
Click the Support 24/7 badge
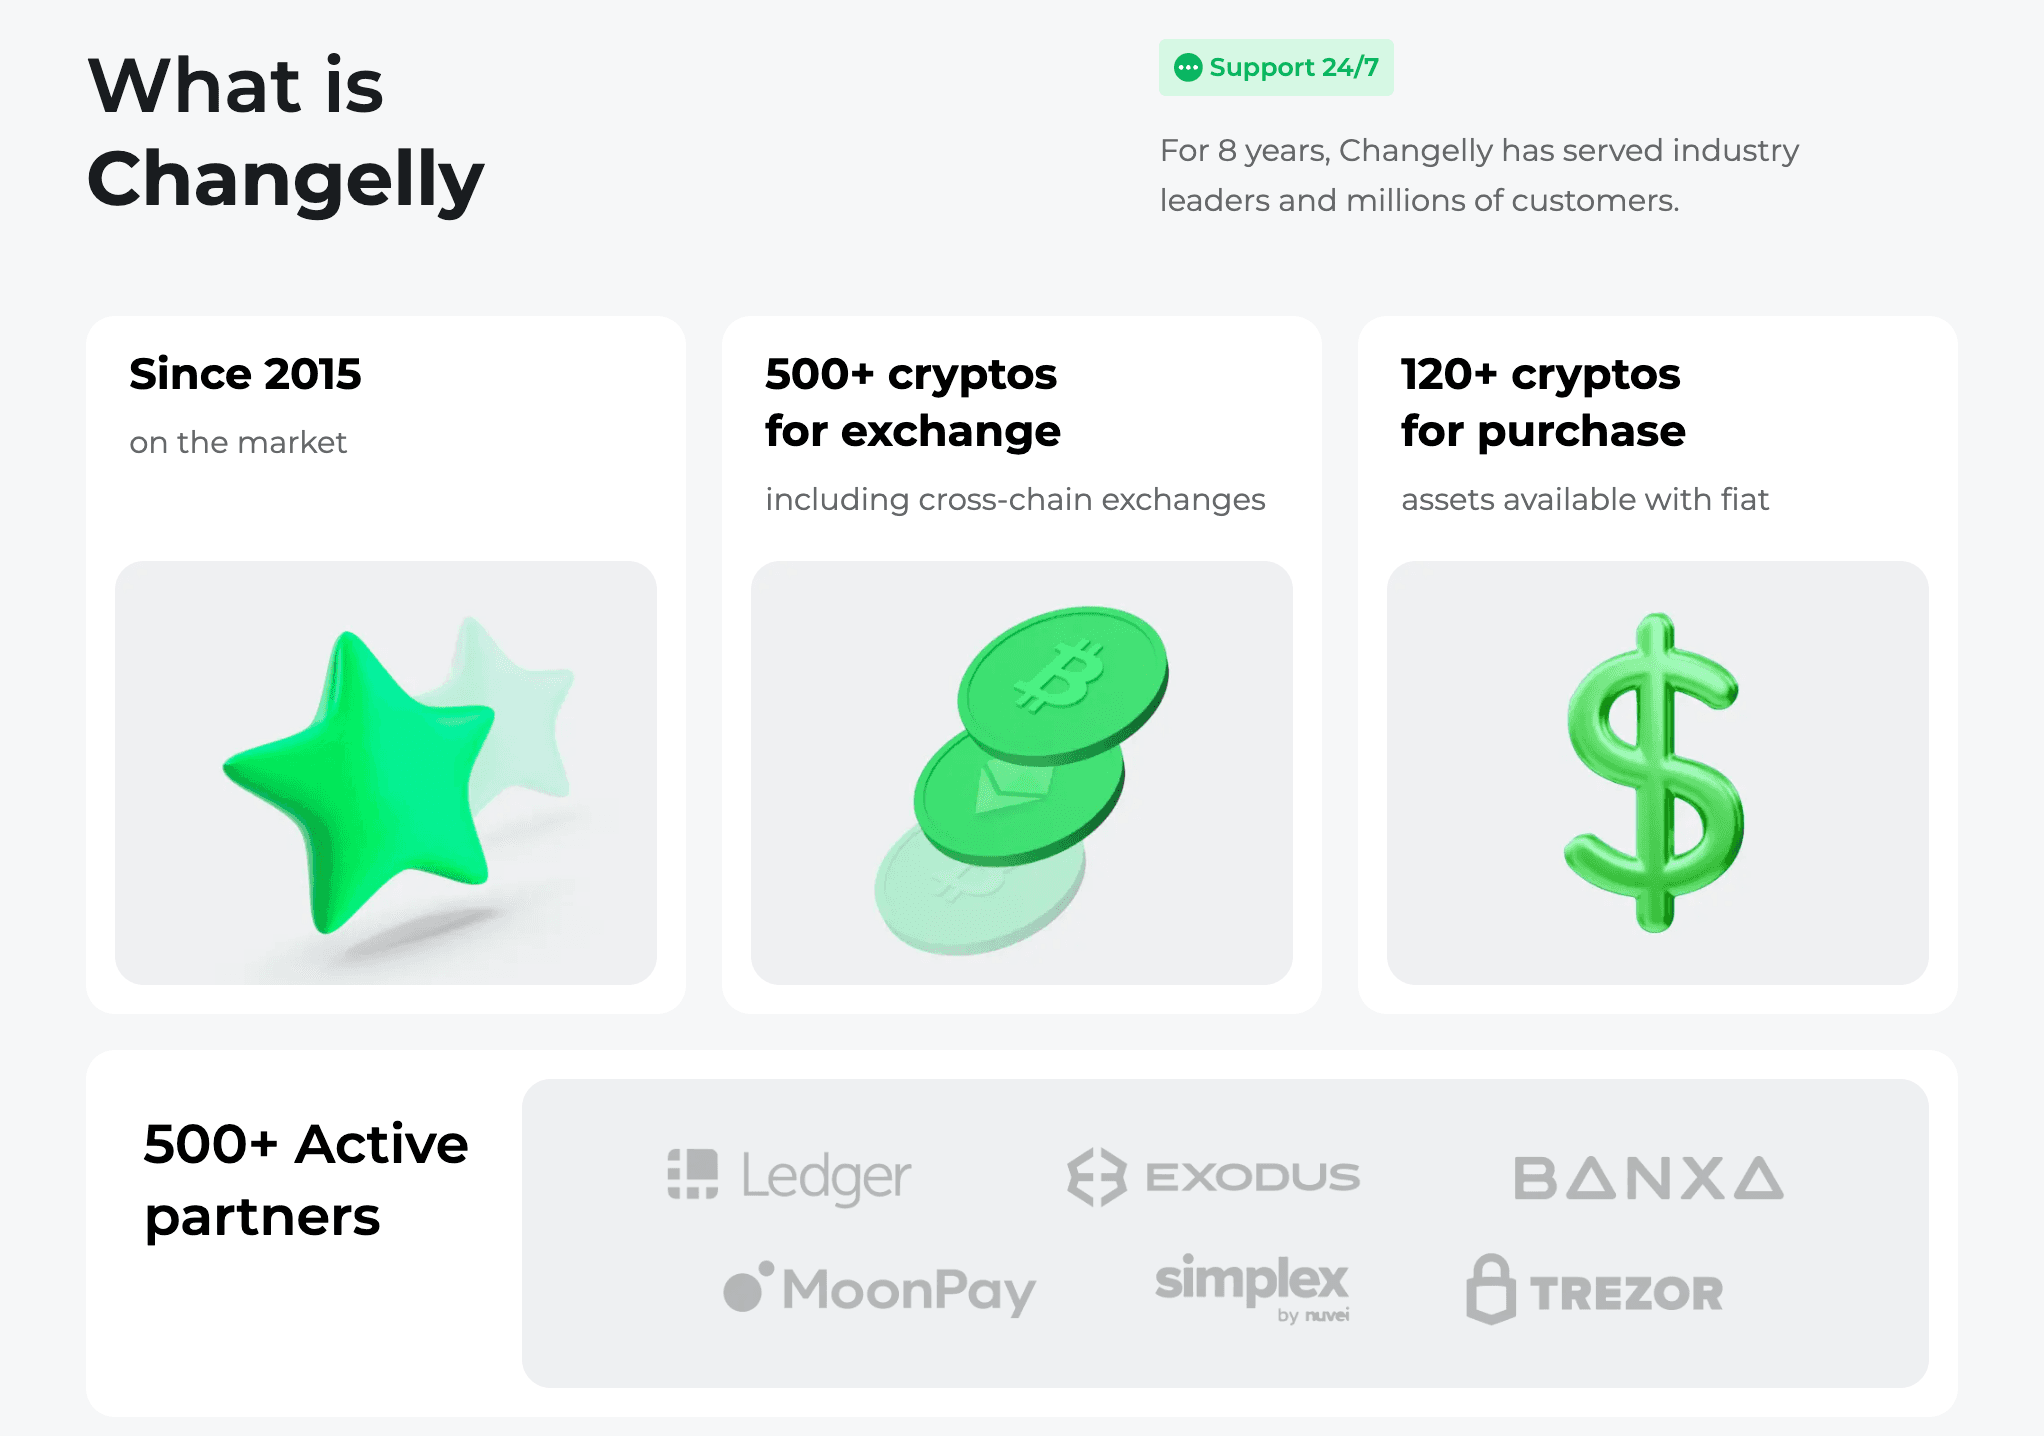(x=1275, y=68)
